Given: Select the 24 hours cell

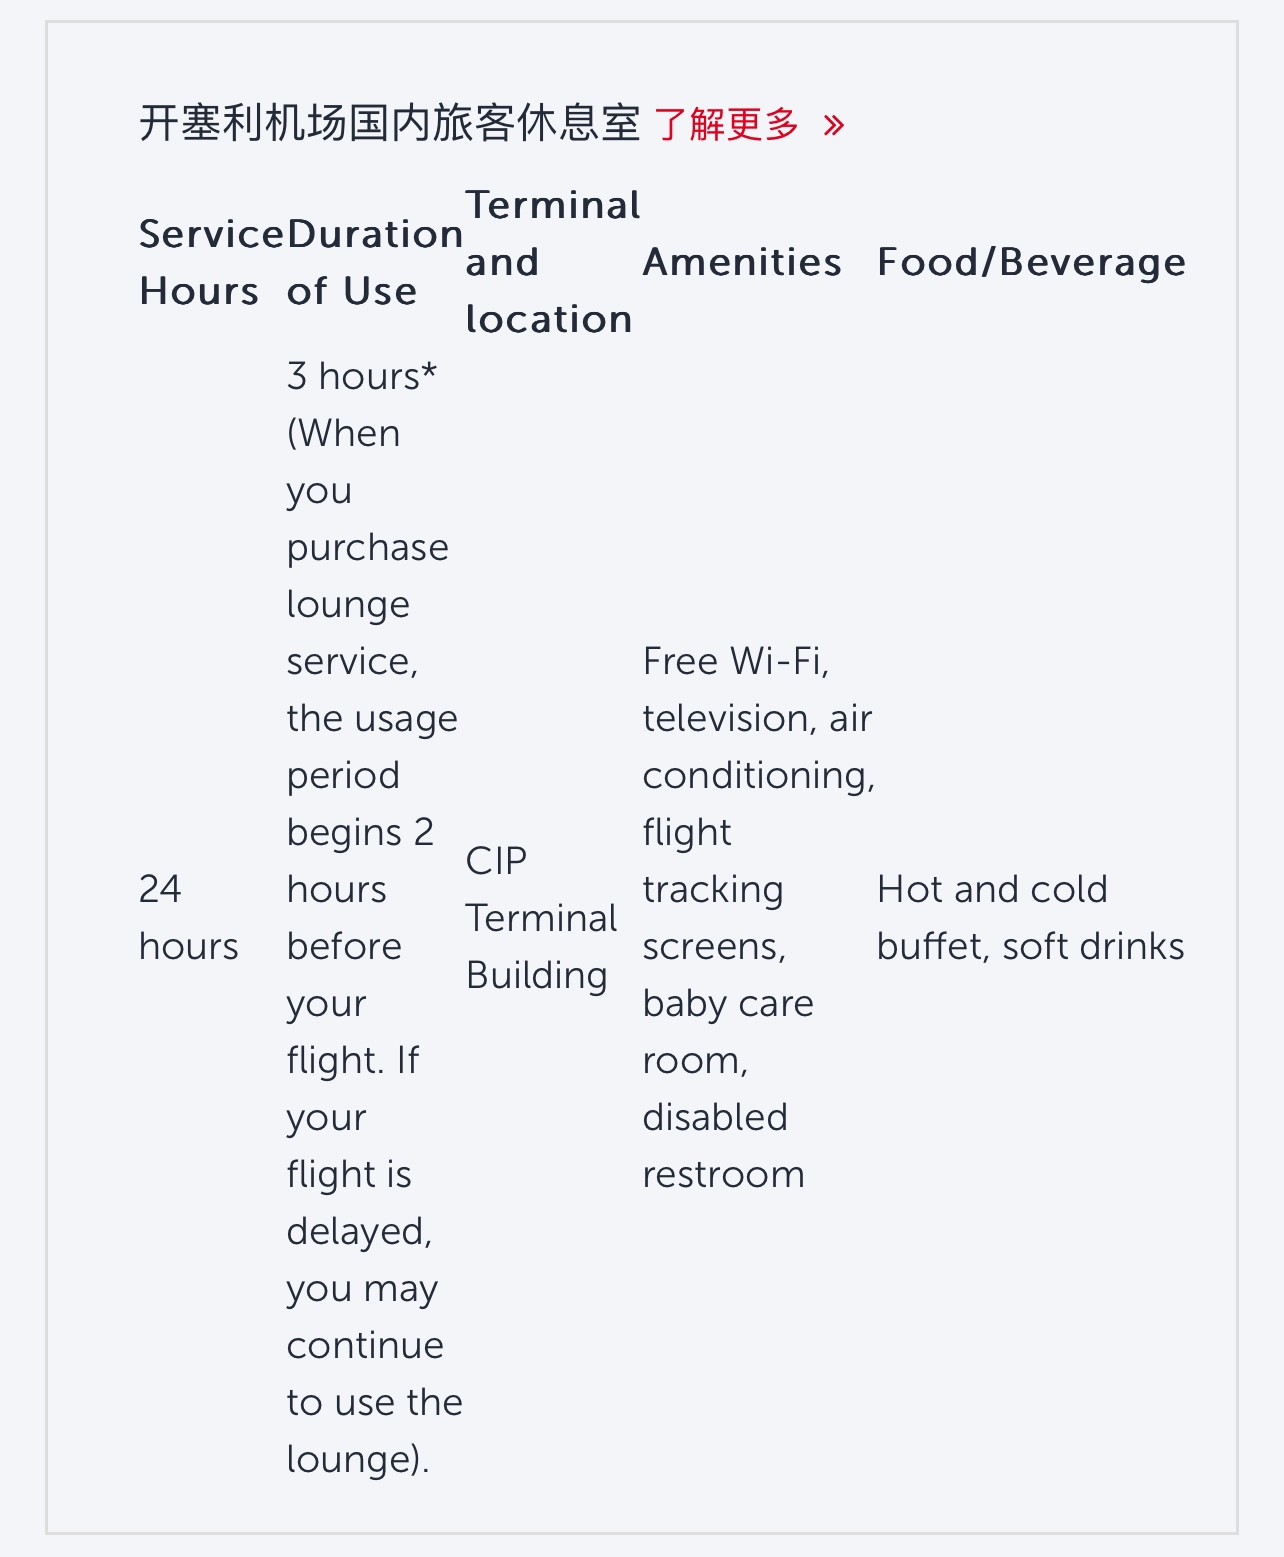Looking at the screenshot, I should [188, 917].
